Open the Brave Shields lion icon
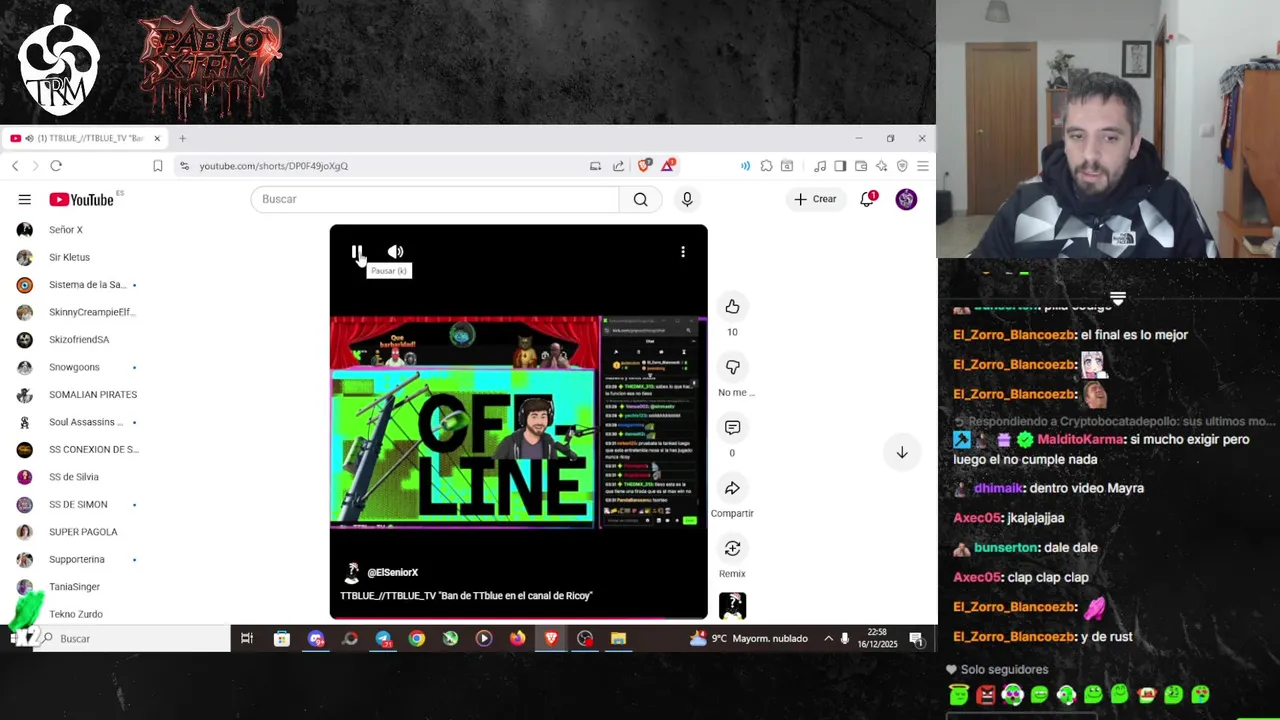The image size is (1280, 720). (x=644, y=166)
